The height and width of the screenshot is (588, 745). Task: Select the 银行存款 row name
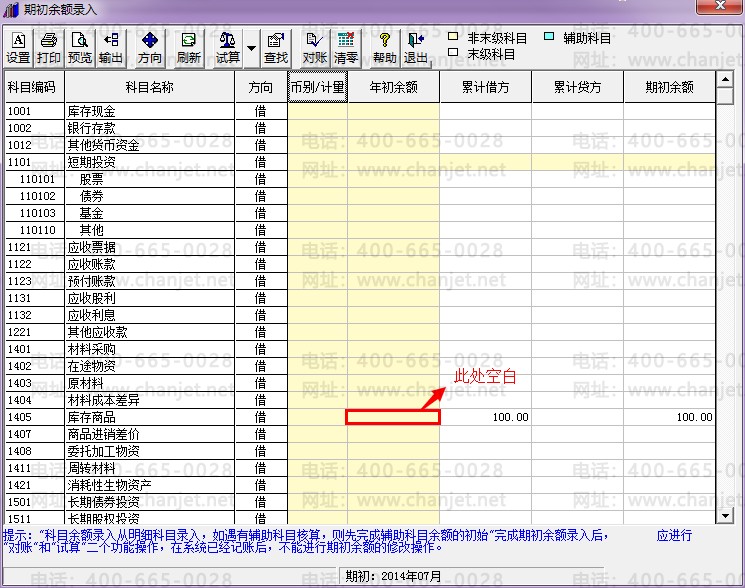92,128
